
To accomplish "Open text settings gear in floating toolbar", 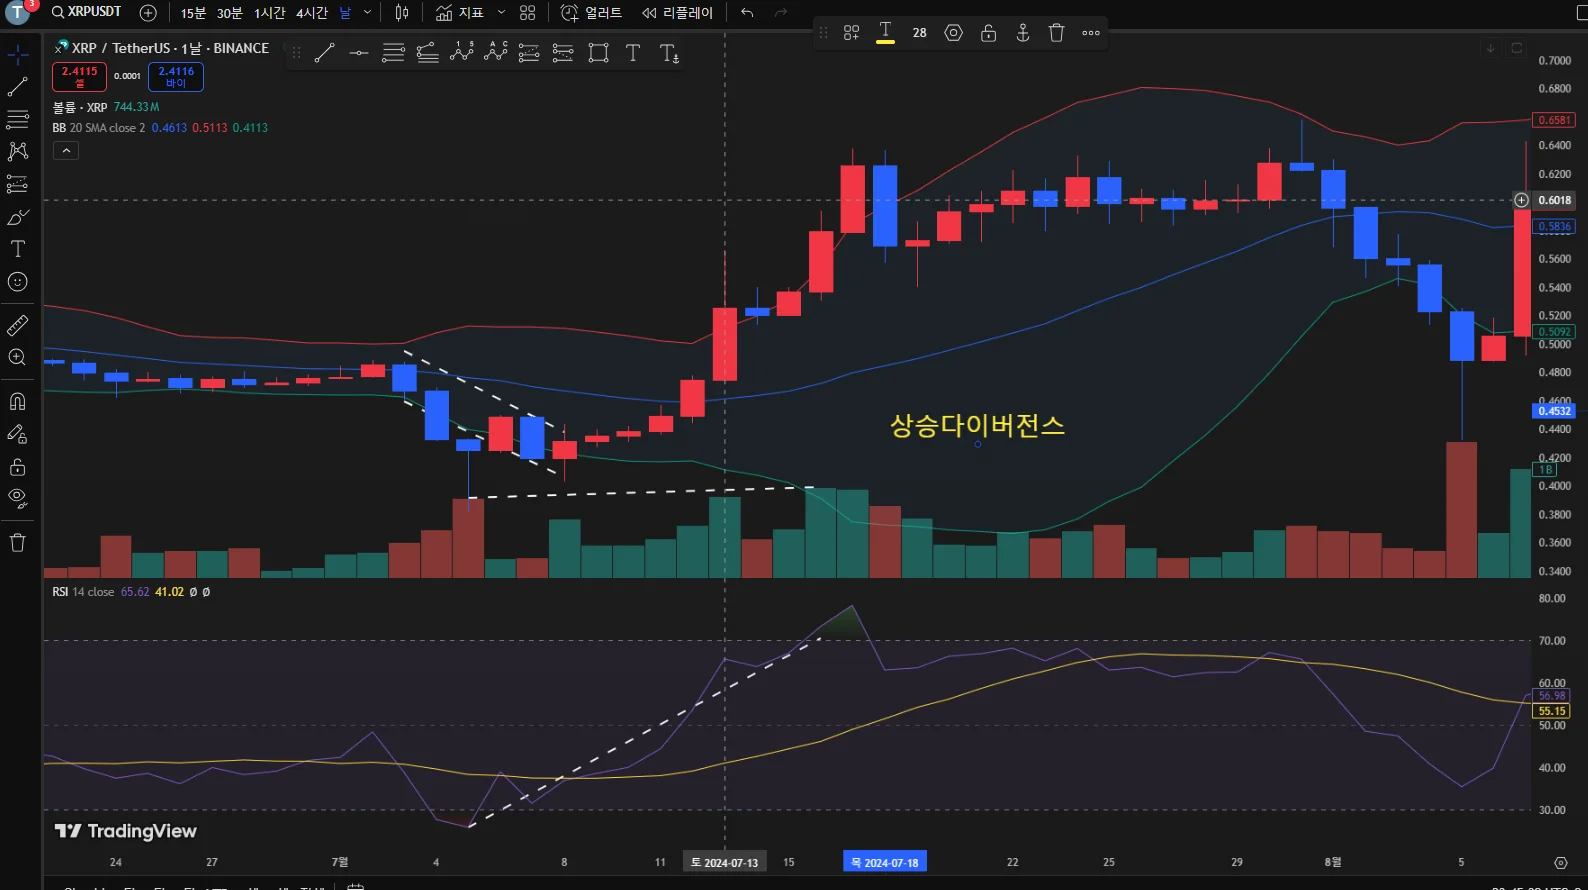I will (x=953, y=33).
